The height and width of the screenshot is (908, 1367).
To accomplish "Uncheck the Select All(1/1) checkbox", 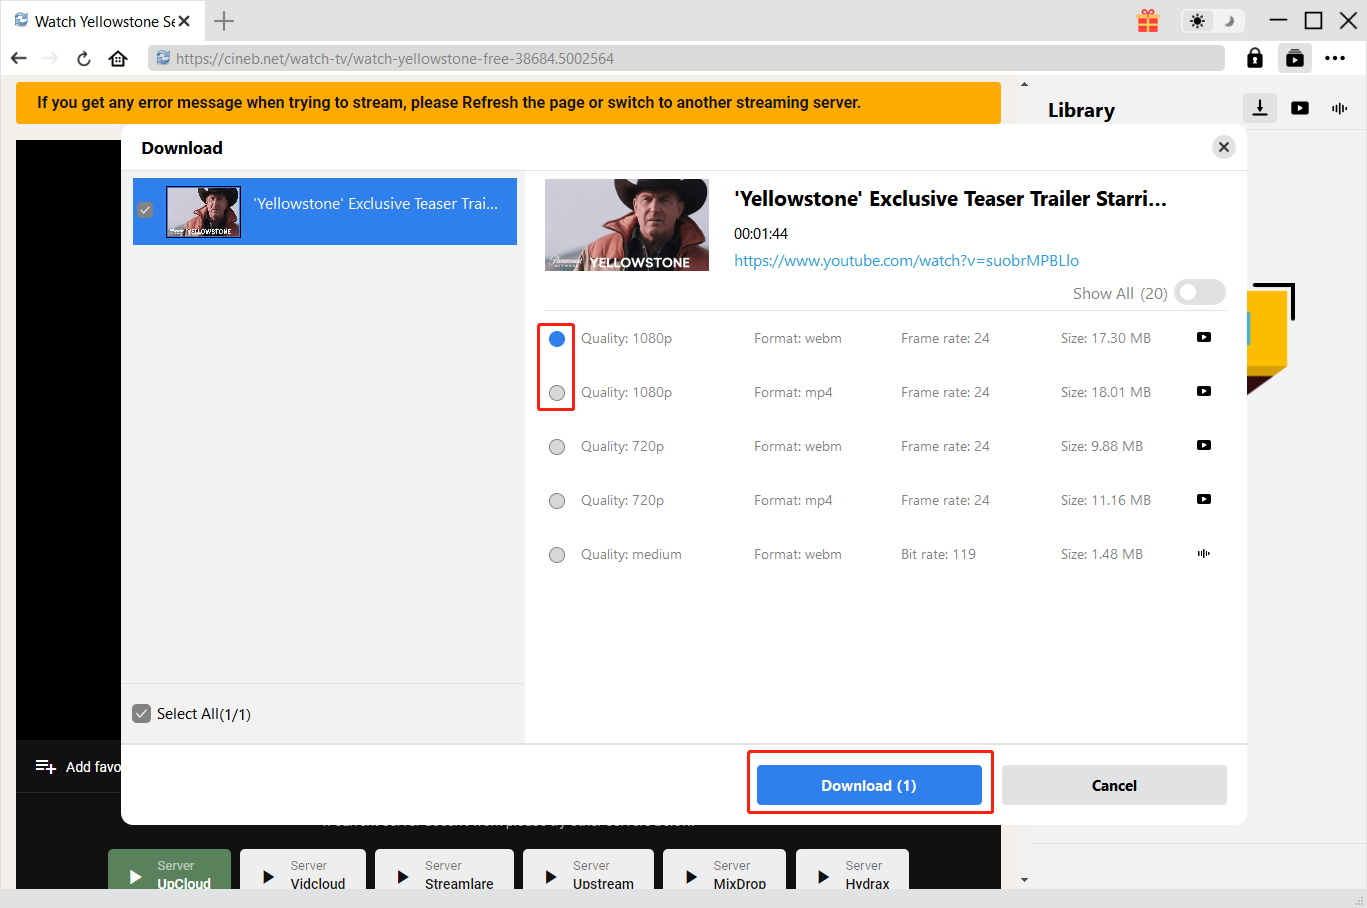I will coord(142,714).
